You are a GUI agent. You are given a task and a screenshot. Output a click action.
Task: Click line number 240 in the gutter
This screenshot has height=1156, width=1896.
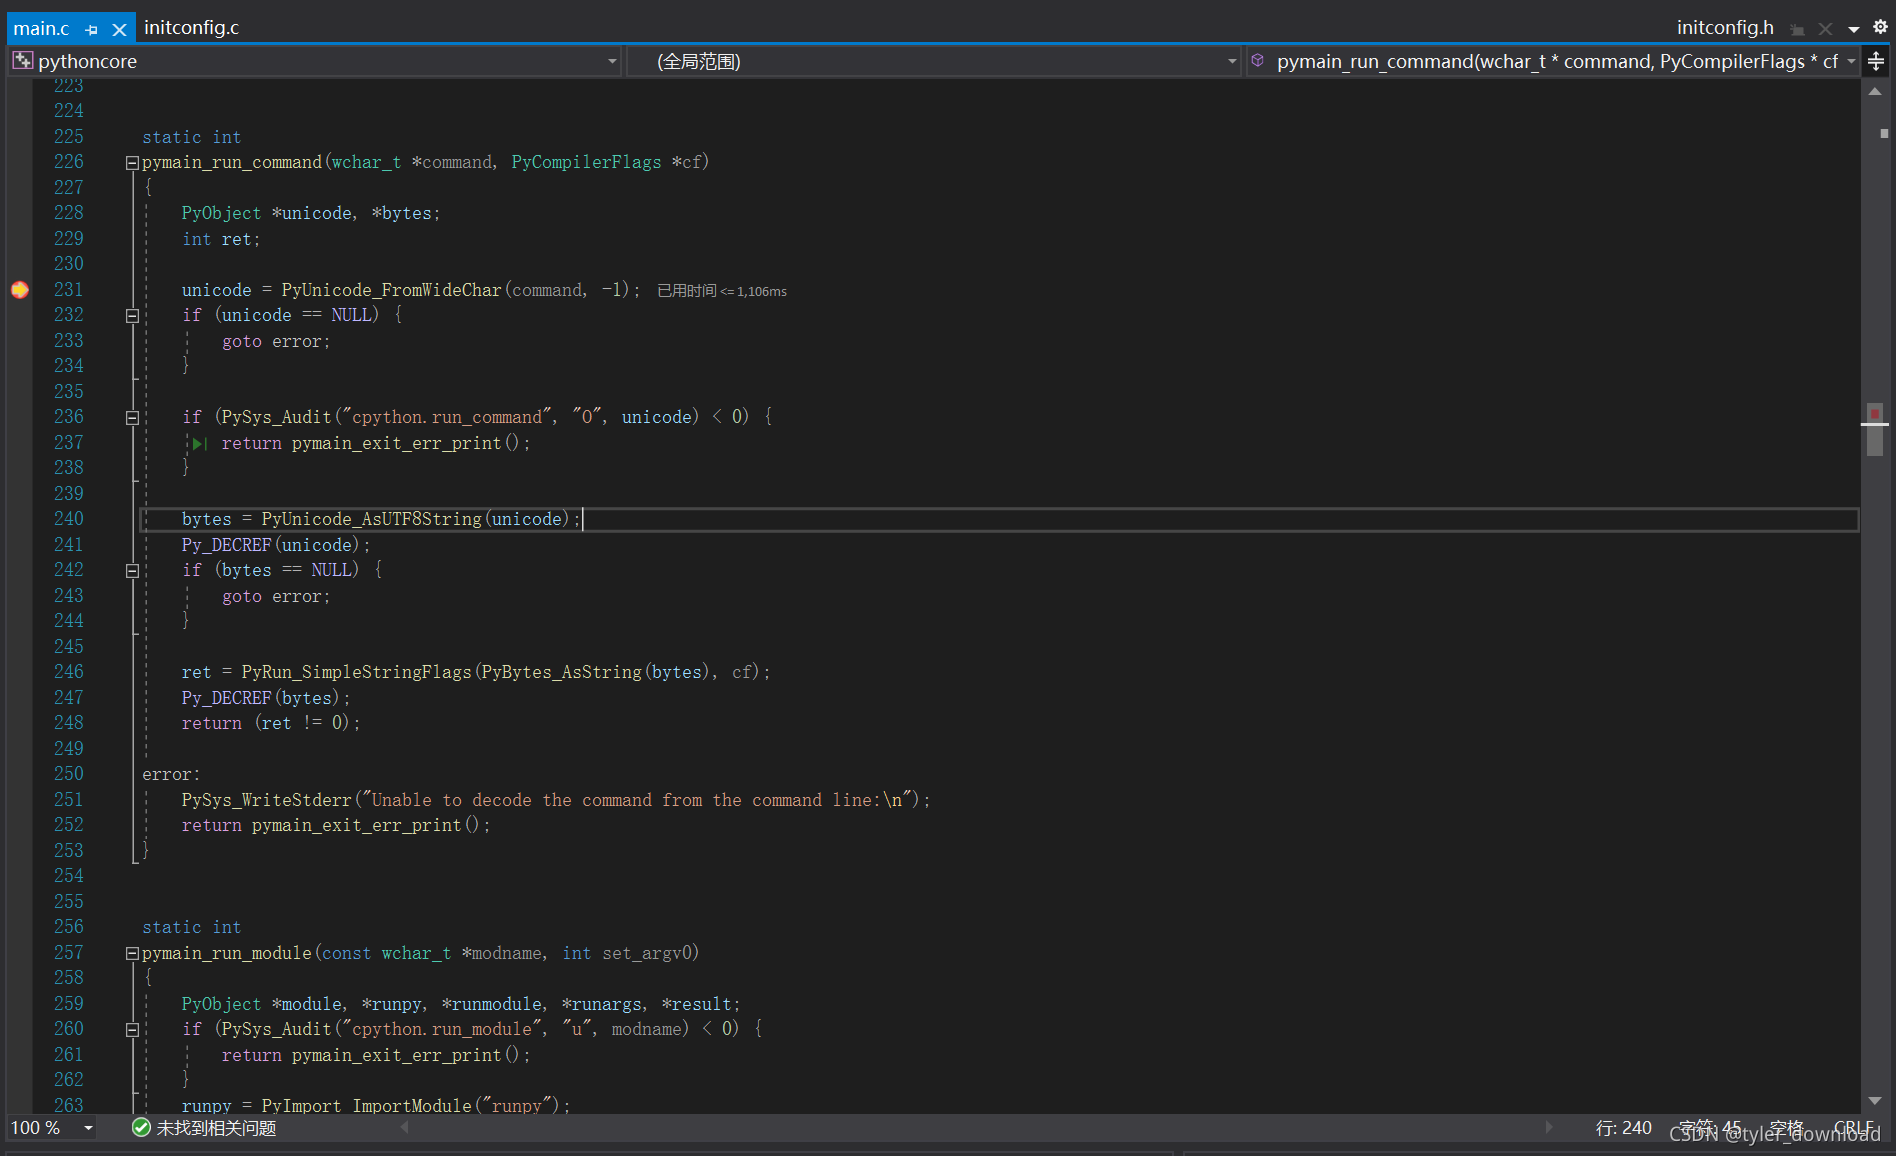click(68, 519)
